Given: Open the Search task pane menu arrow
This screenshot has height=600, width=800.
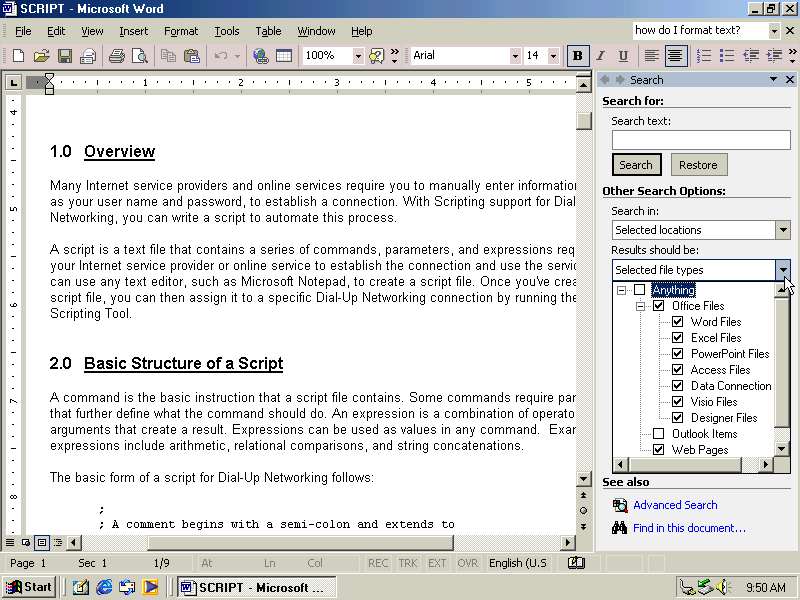Looking at the screenshot, I should pos(773,79).
